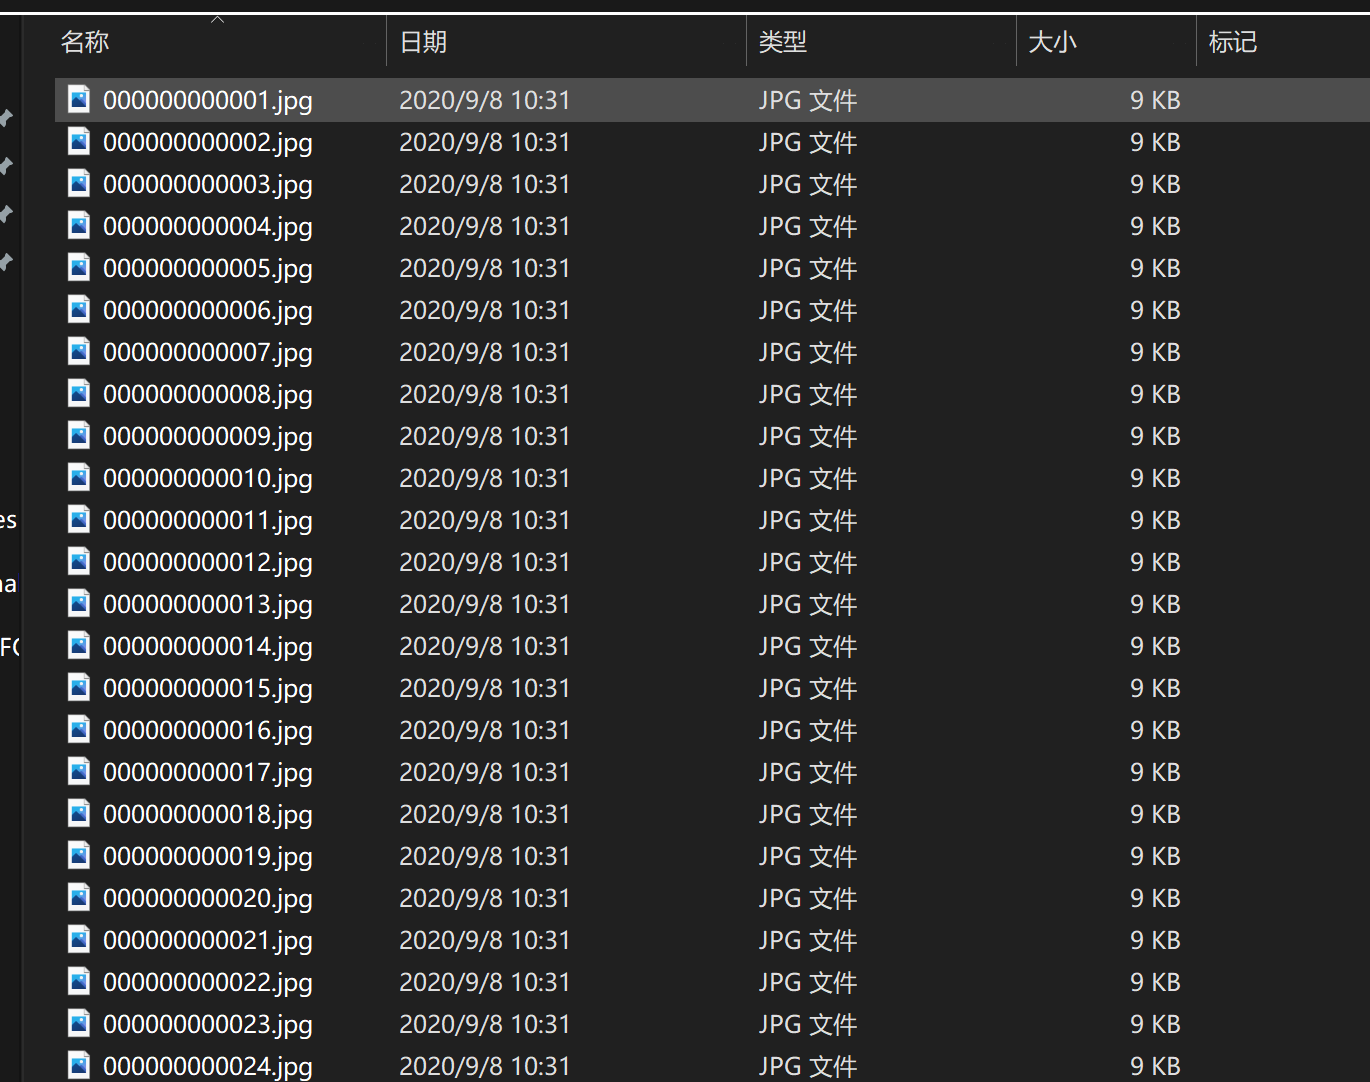Click the file icon of 000000000013.jpg
This screenshot has height=1082, width=1370.
pyautogui.click(x=79, y=603)
